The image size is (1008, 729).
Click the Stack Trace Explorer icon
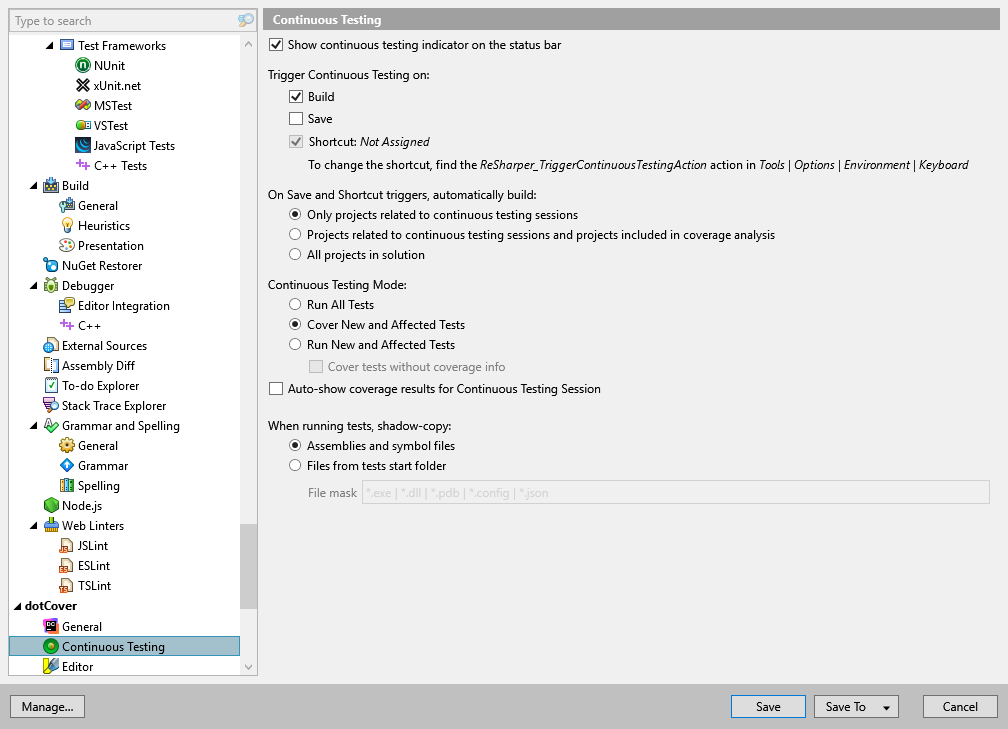tap(51, 406)
